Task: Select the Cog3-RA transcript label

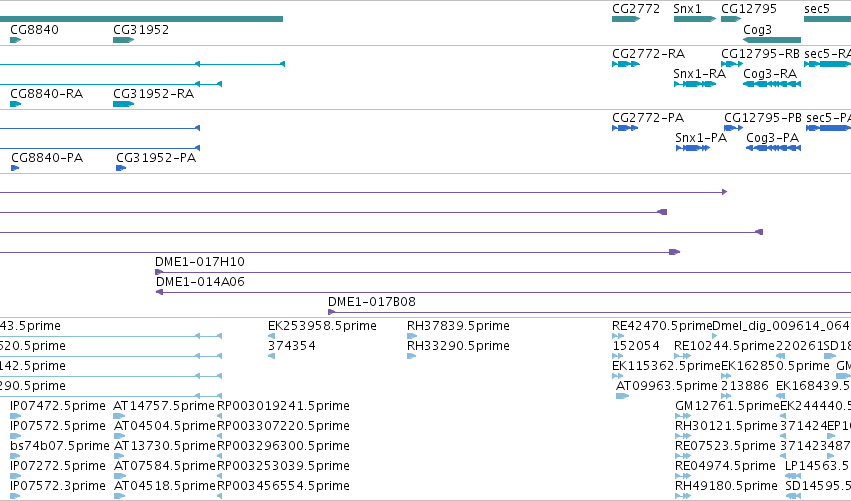Action: 770,74
